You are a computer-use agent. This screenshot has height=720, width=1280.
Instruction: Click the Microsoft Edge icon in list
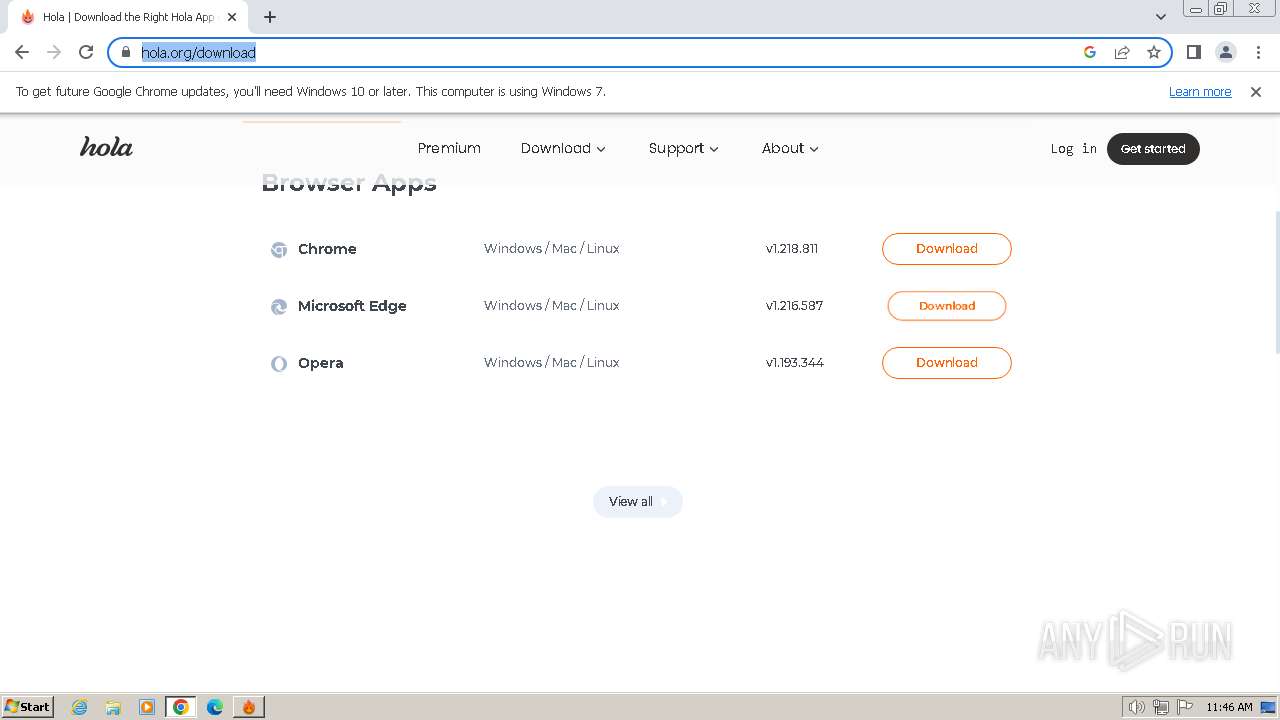(x=279, y=306)
